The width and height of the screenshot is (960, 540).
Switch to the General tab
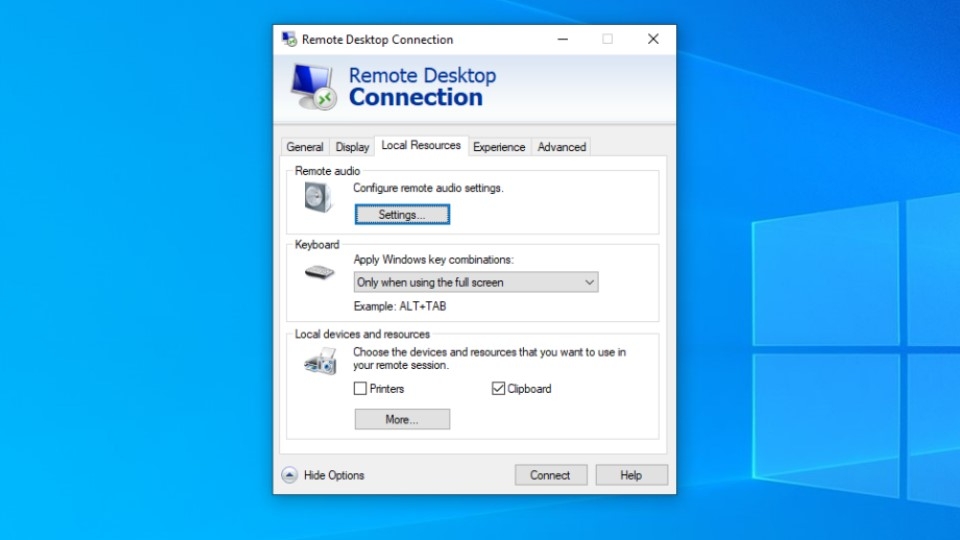[304, 147]
